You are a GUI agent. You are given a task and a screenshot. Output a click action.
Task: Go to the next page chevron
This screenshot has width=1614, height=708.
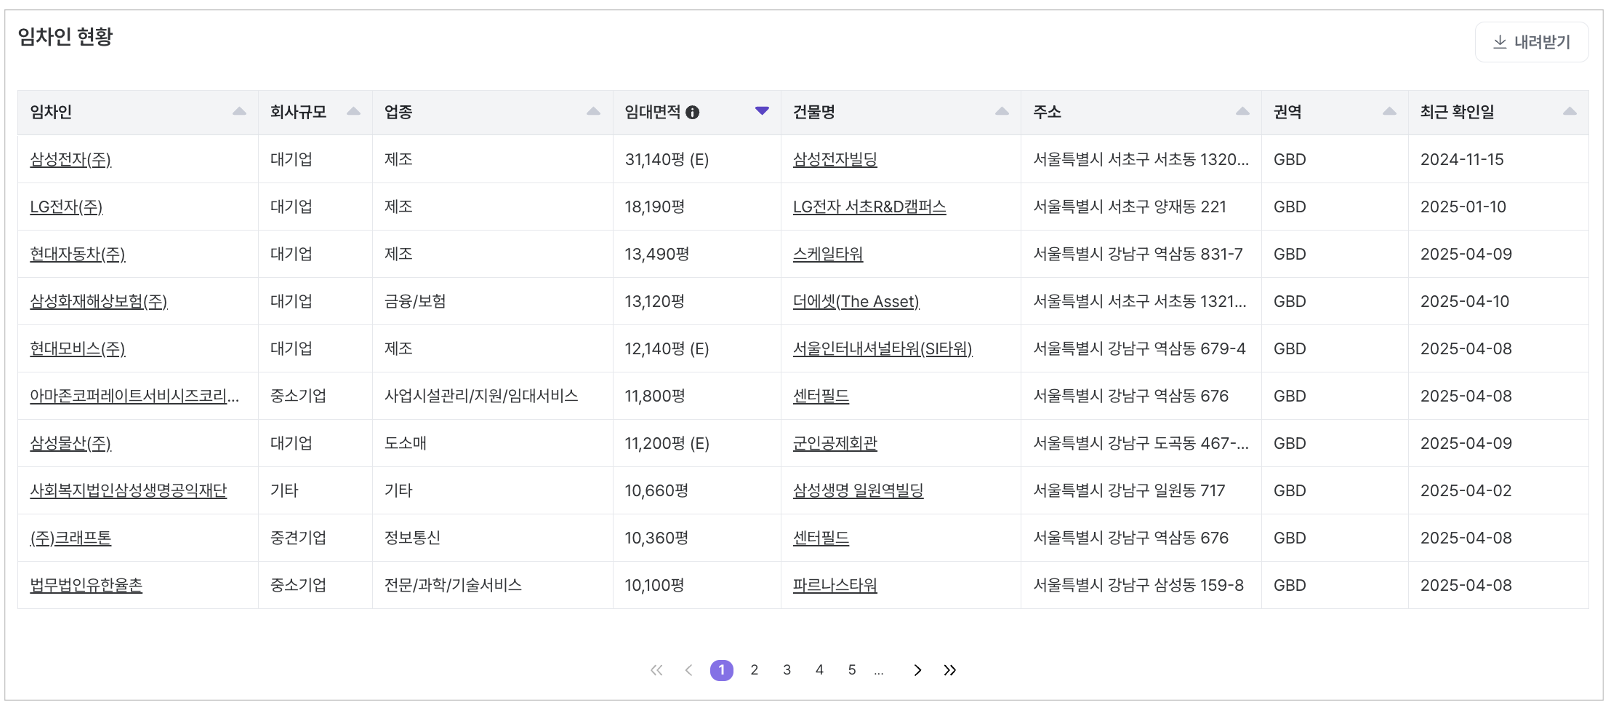[917, 670]
